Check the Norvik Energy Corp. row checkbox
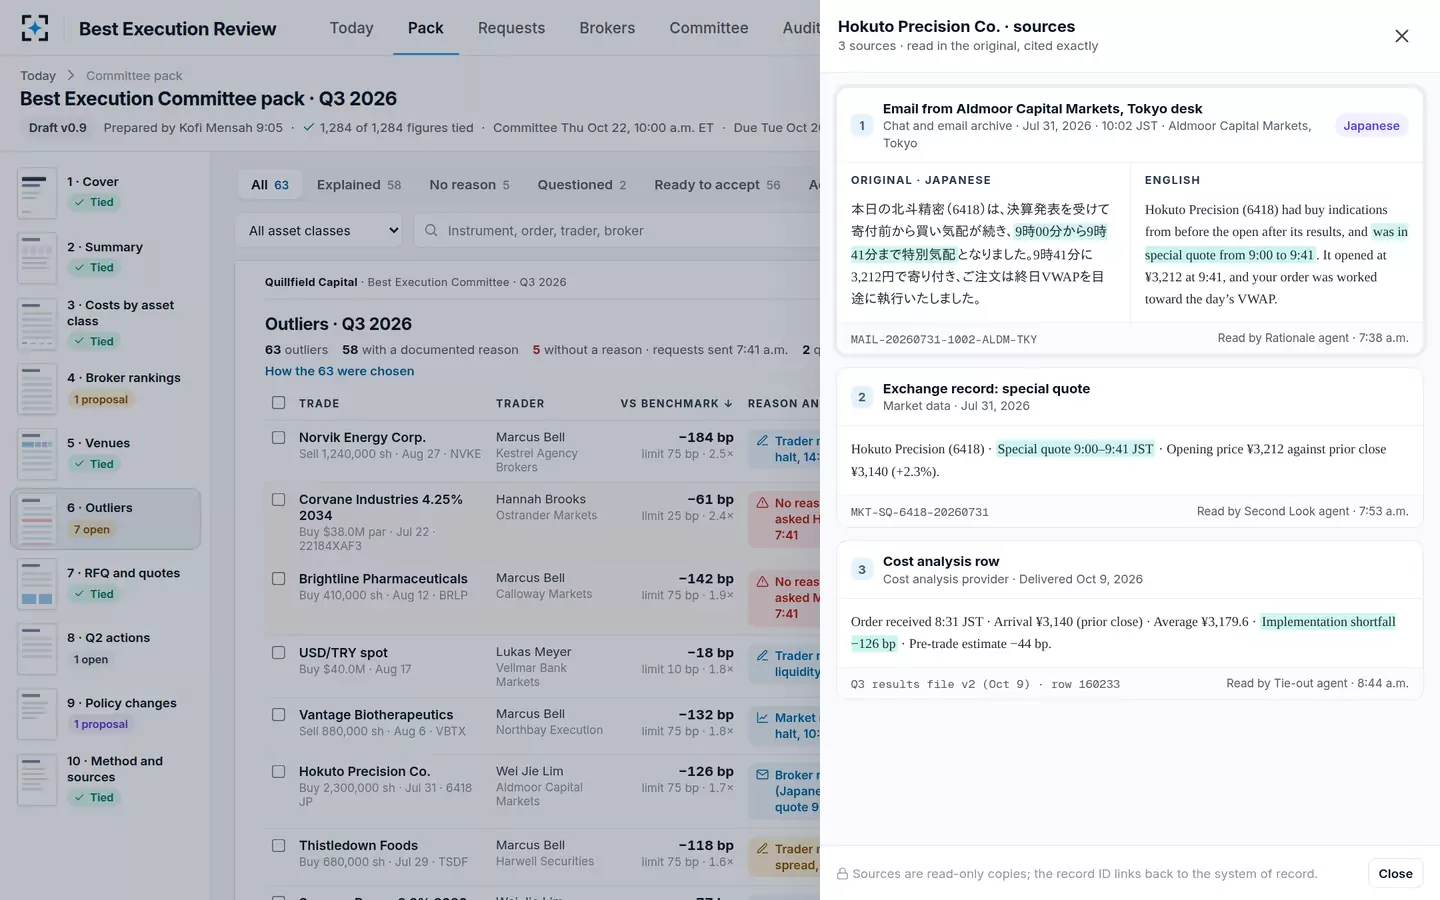 pos(279,437)
